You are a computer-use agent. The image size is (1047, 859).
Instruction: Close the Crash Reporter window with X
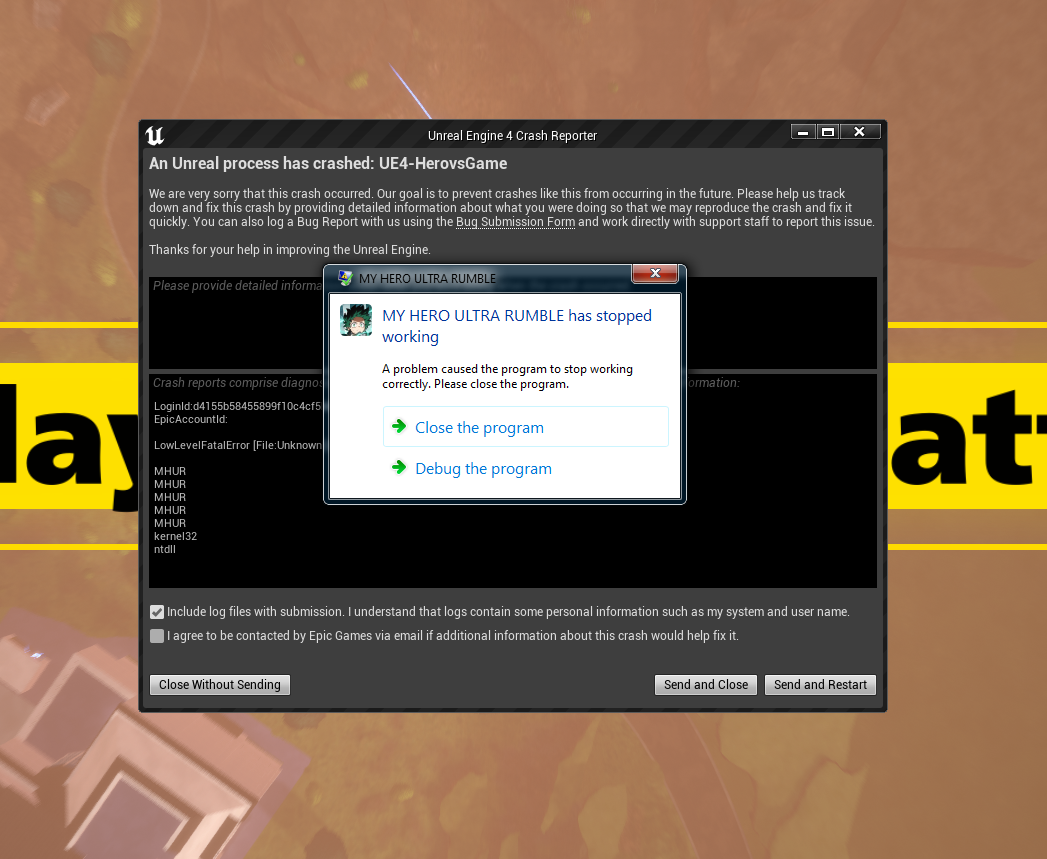click(859, 132)
